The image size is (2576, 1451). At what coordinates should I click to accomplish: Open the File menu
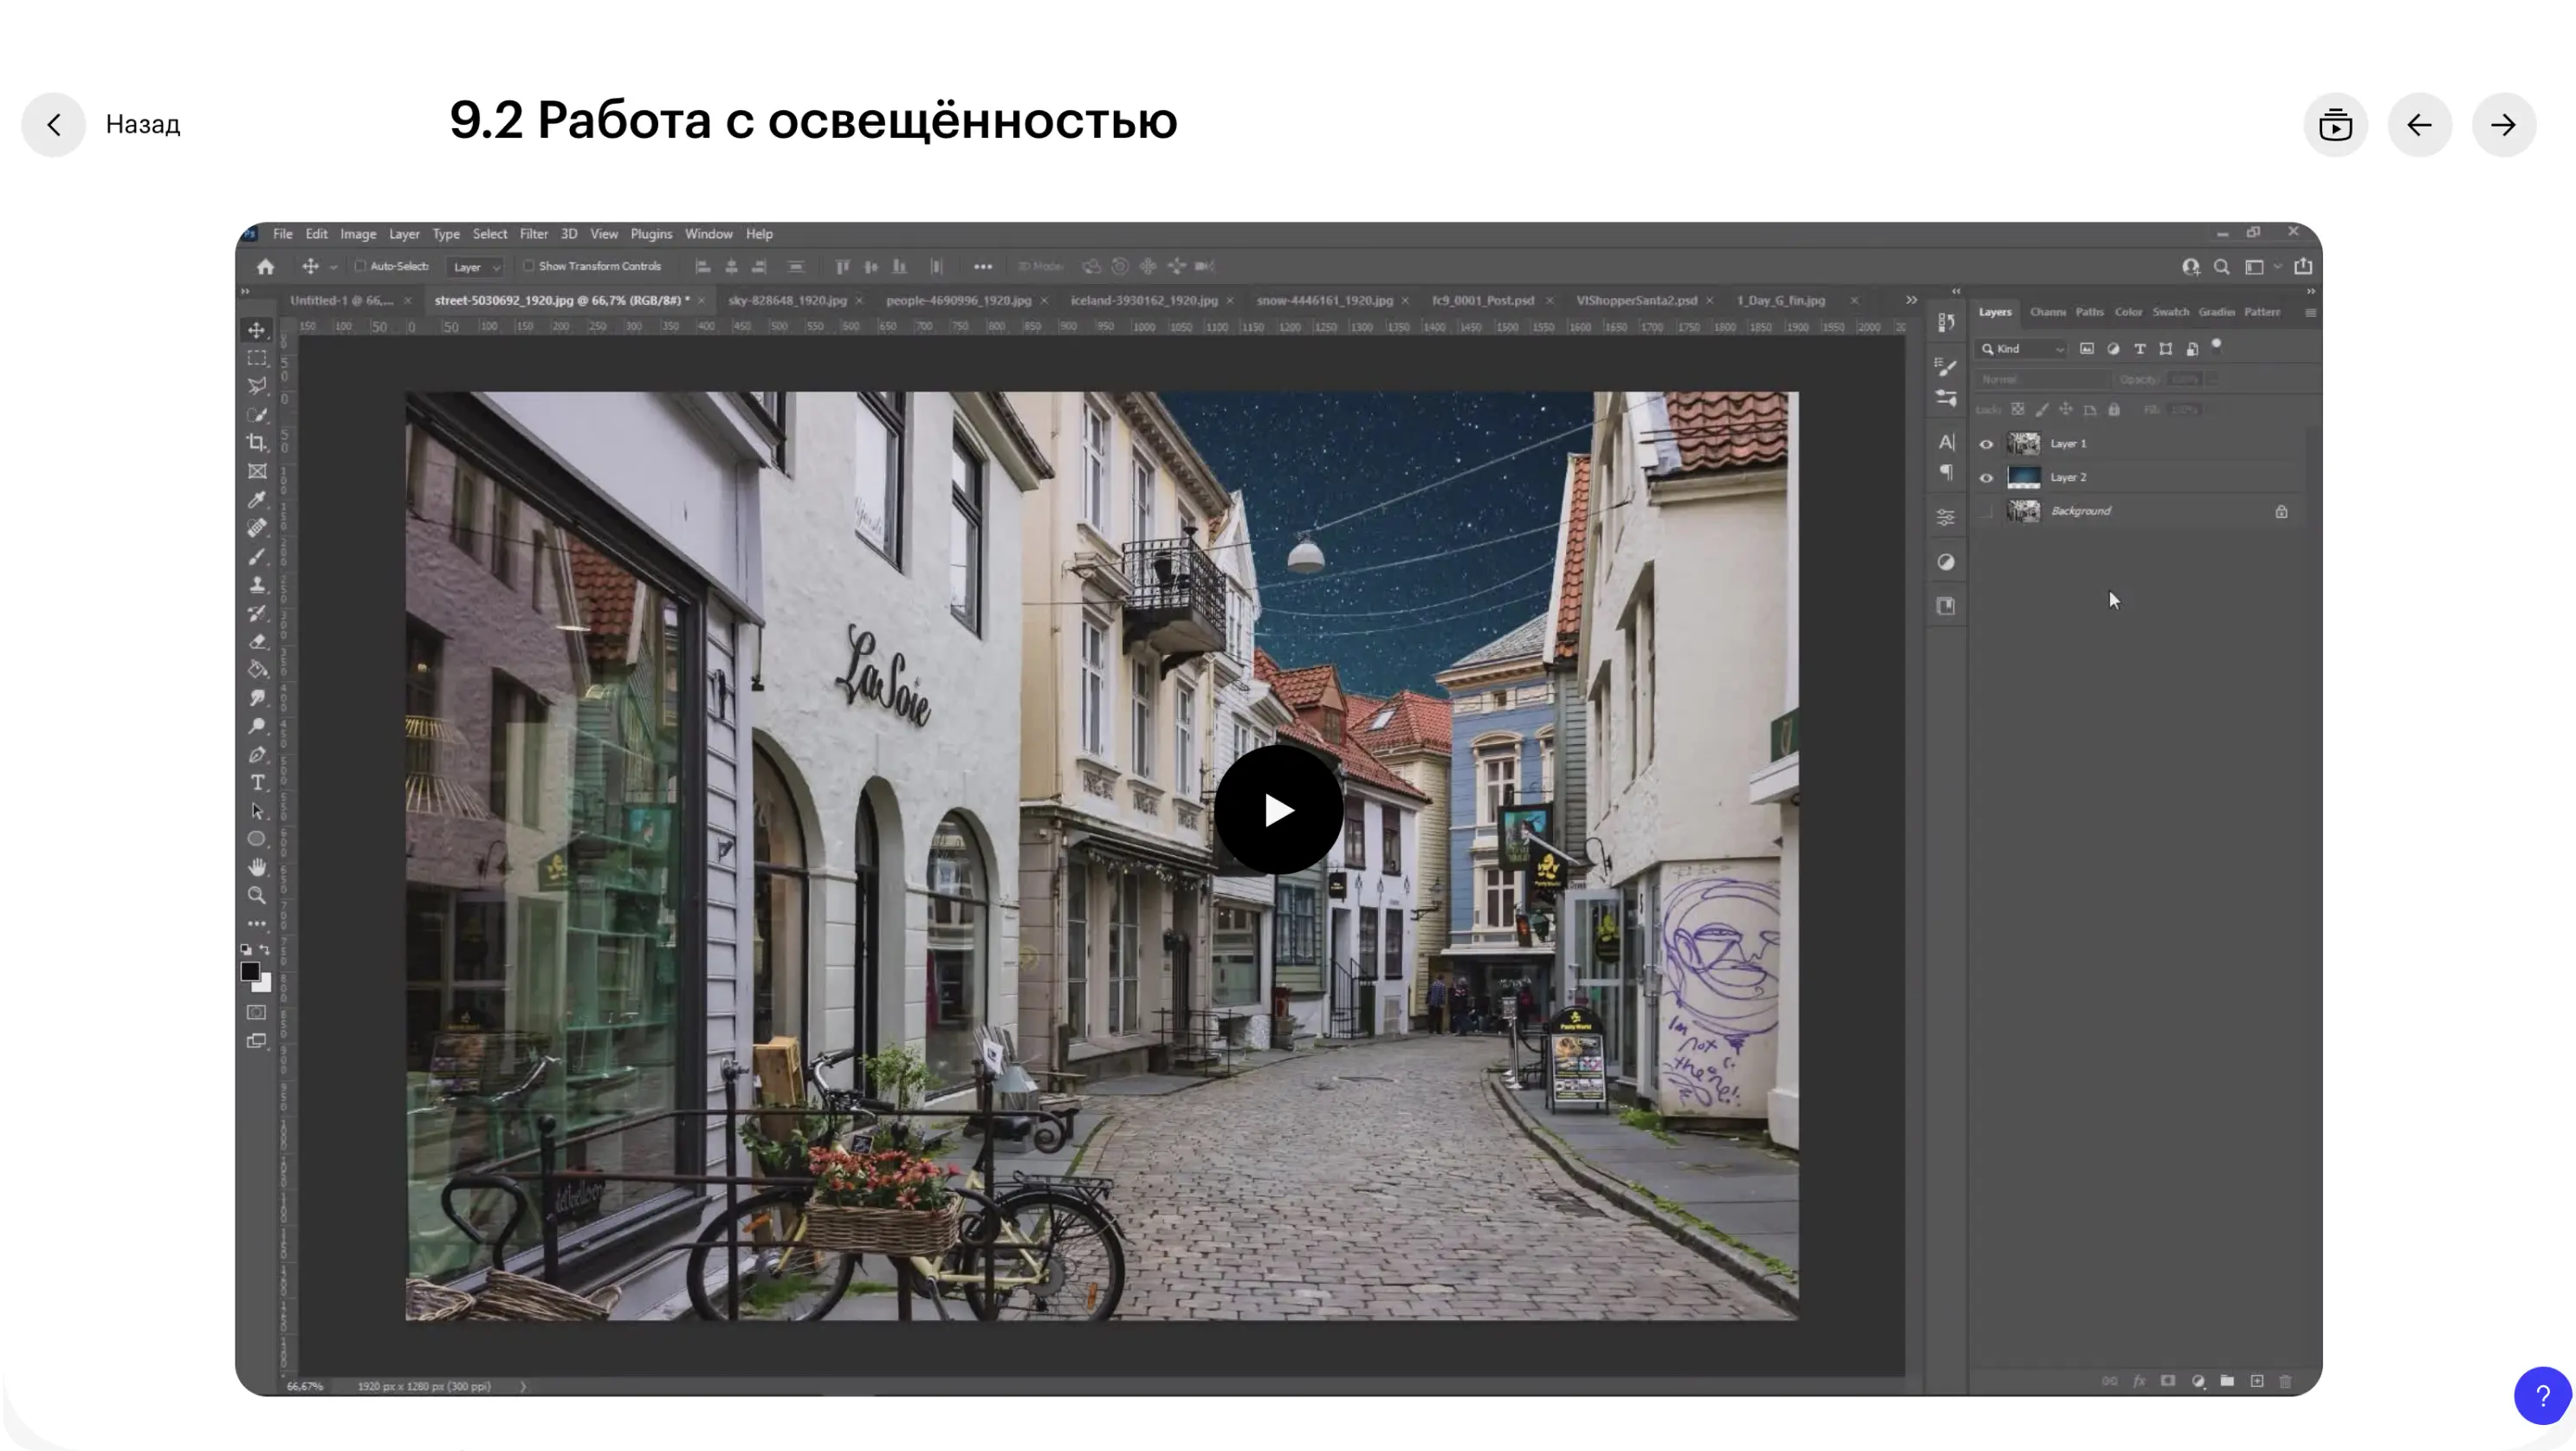coord(283,234)
